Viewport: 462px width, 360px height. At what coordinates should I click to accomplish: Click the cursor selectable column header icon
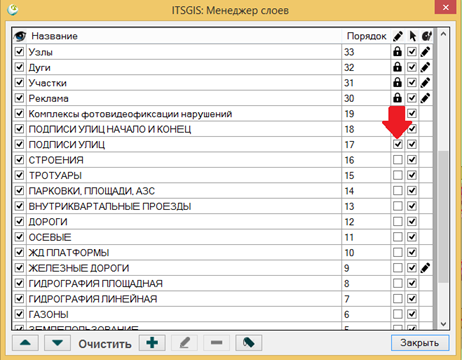[412, 36]
